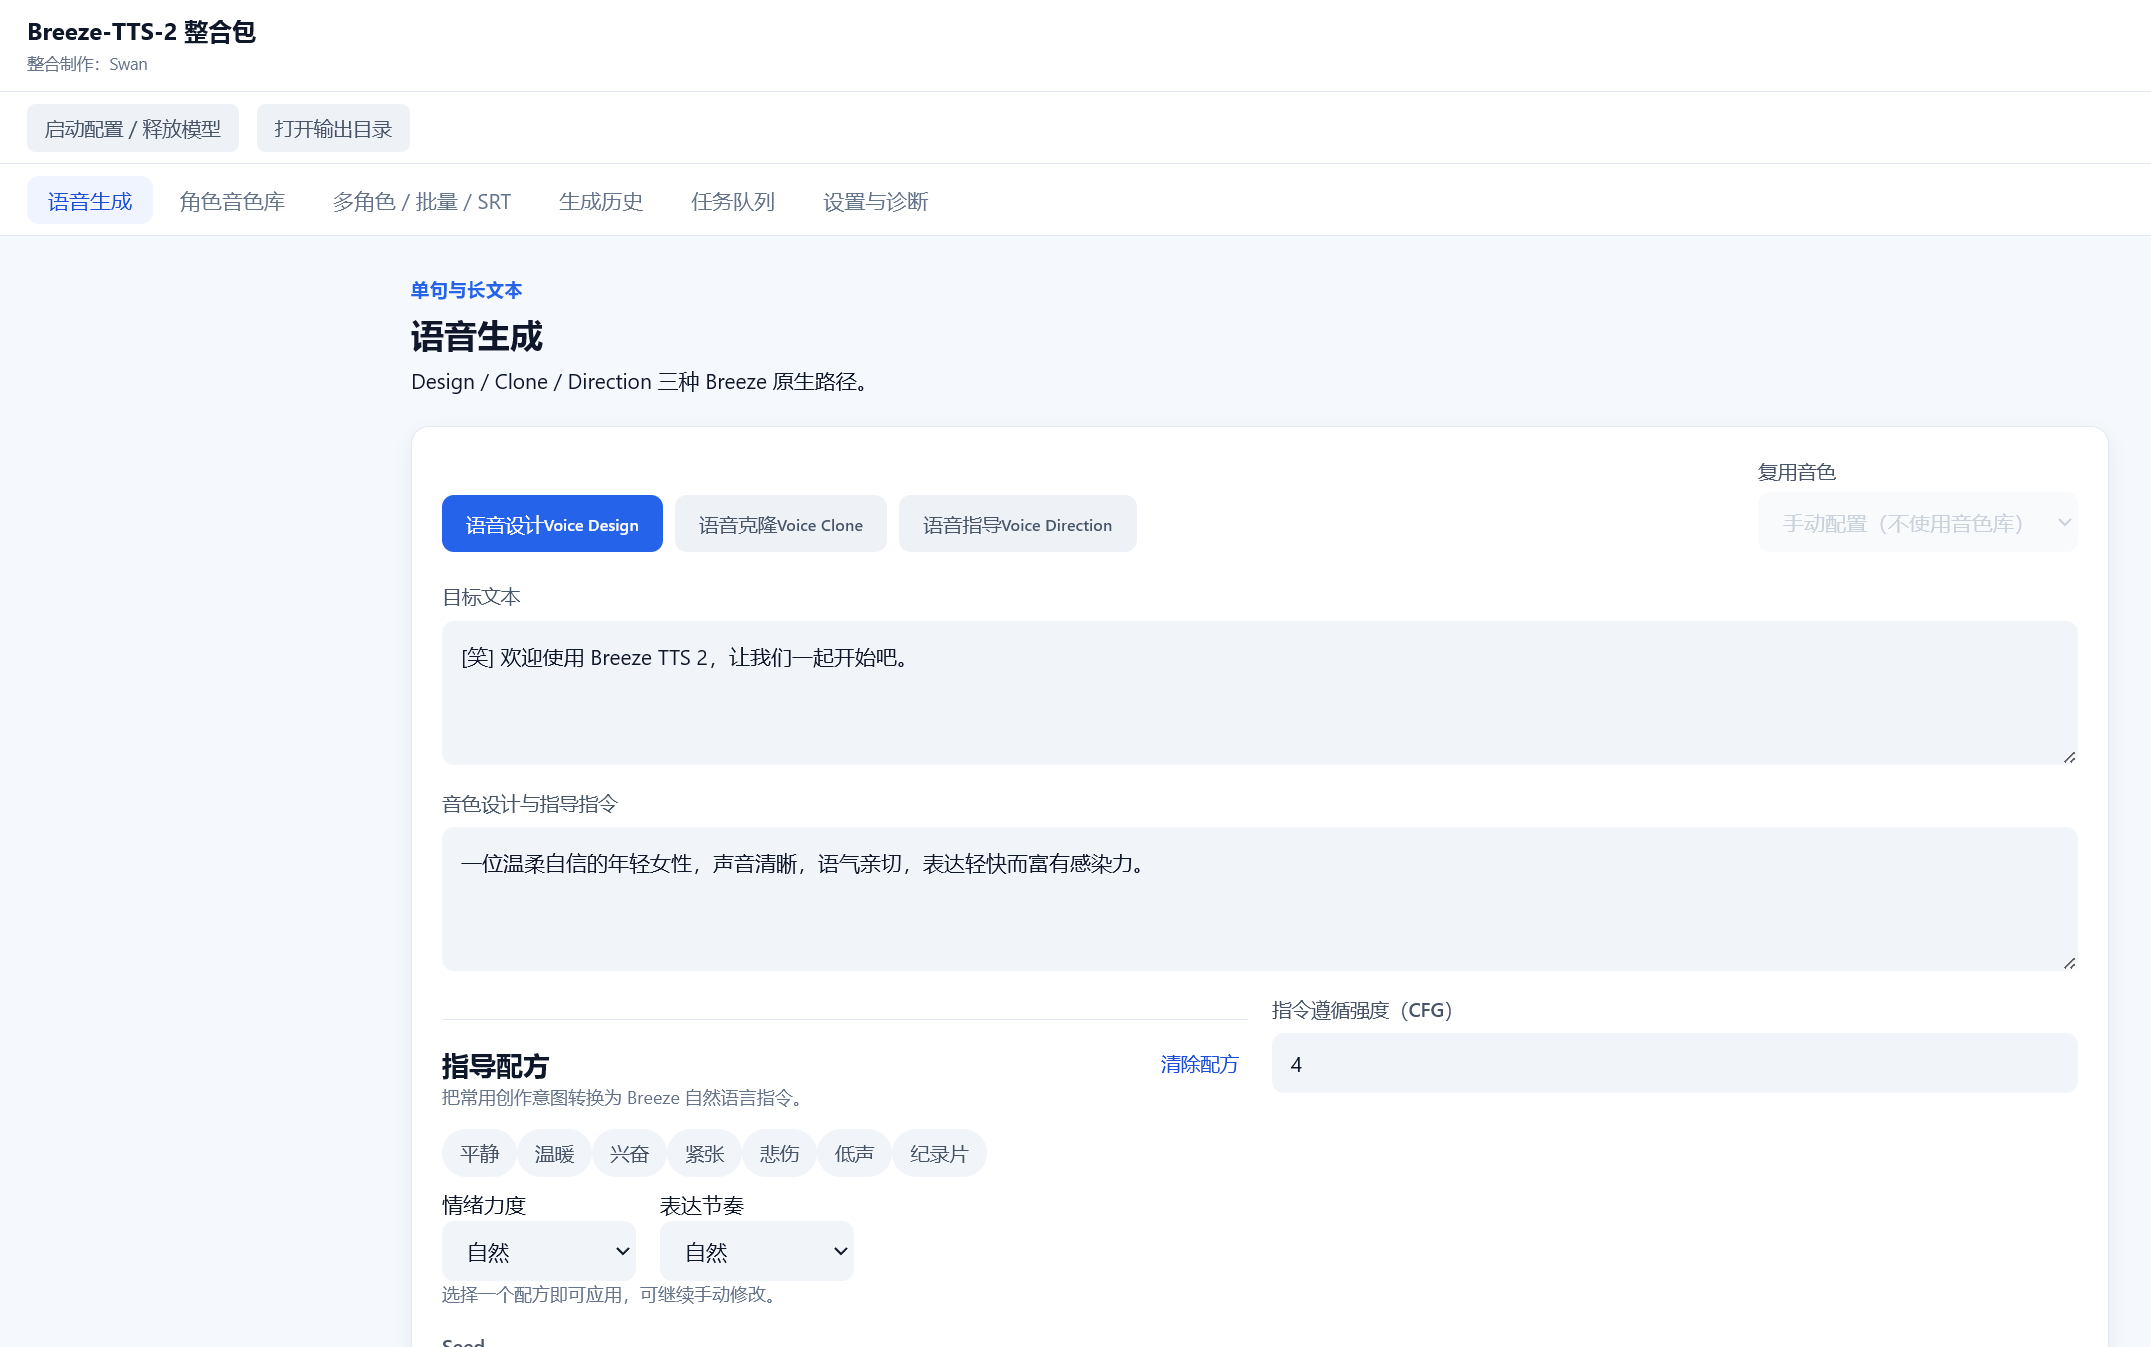This screenshot has width=2151, height=1347.
Task: Select the 语音设计 Voice Design mode
Action: click(552, 524)
